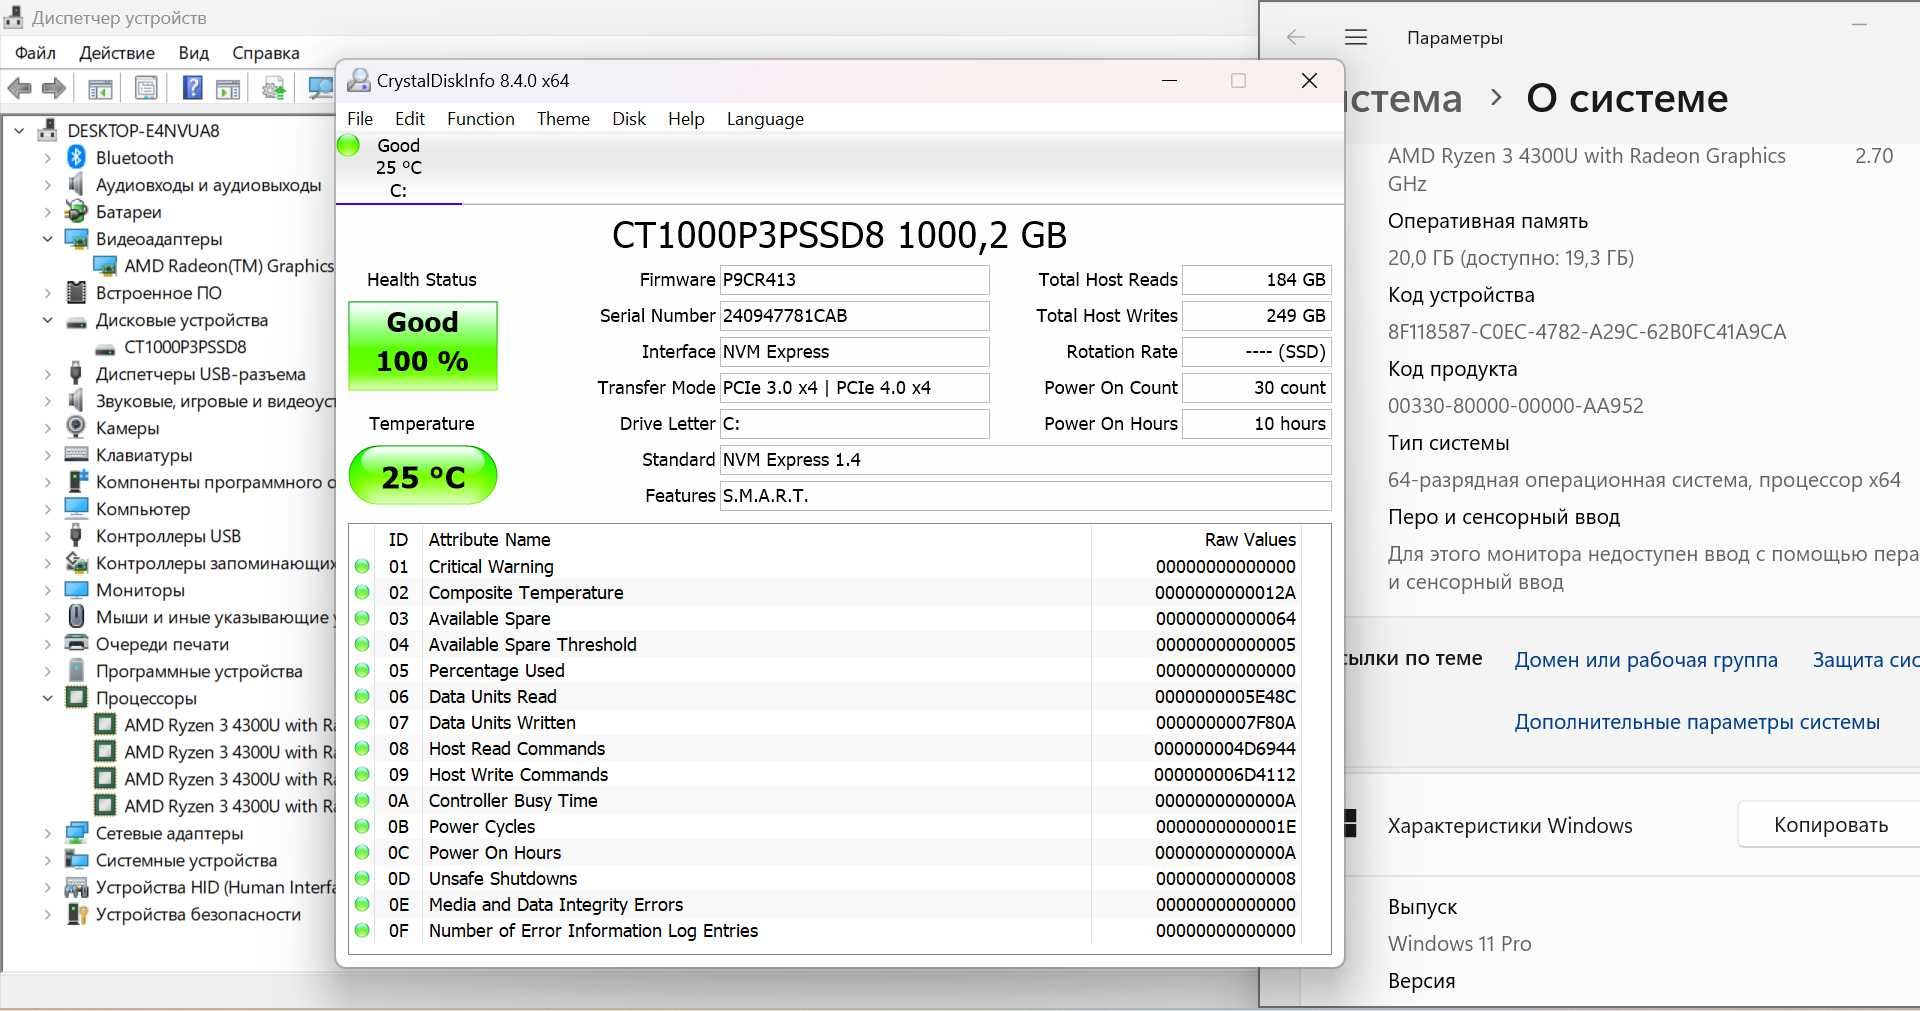
Task: Click the Контроллеры USB icon
Action: [x=76, y=535]
